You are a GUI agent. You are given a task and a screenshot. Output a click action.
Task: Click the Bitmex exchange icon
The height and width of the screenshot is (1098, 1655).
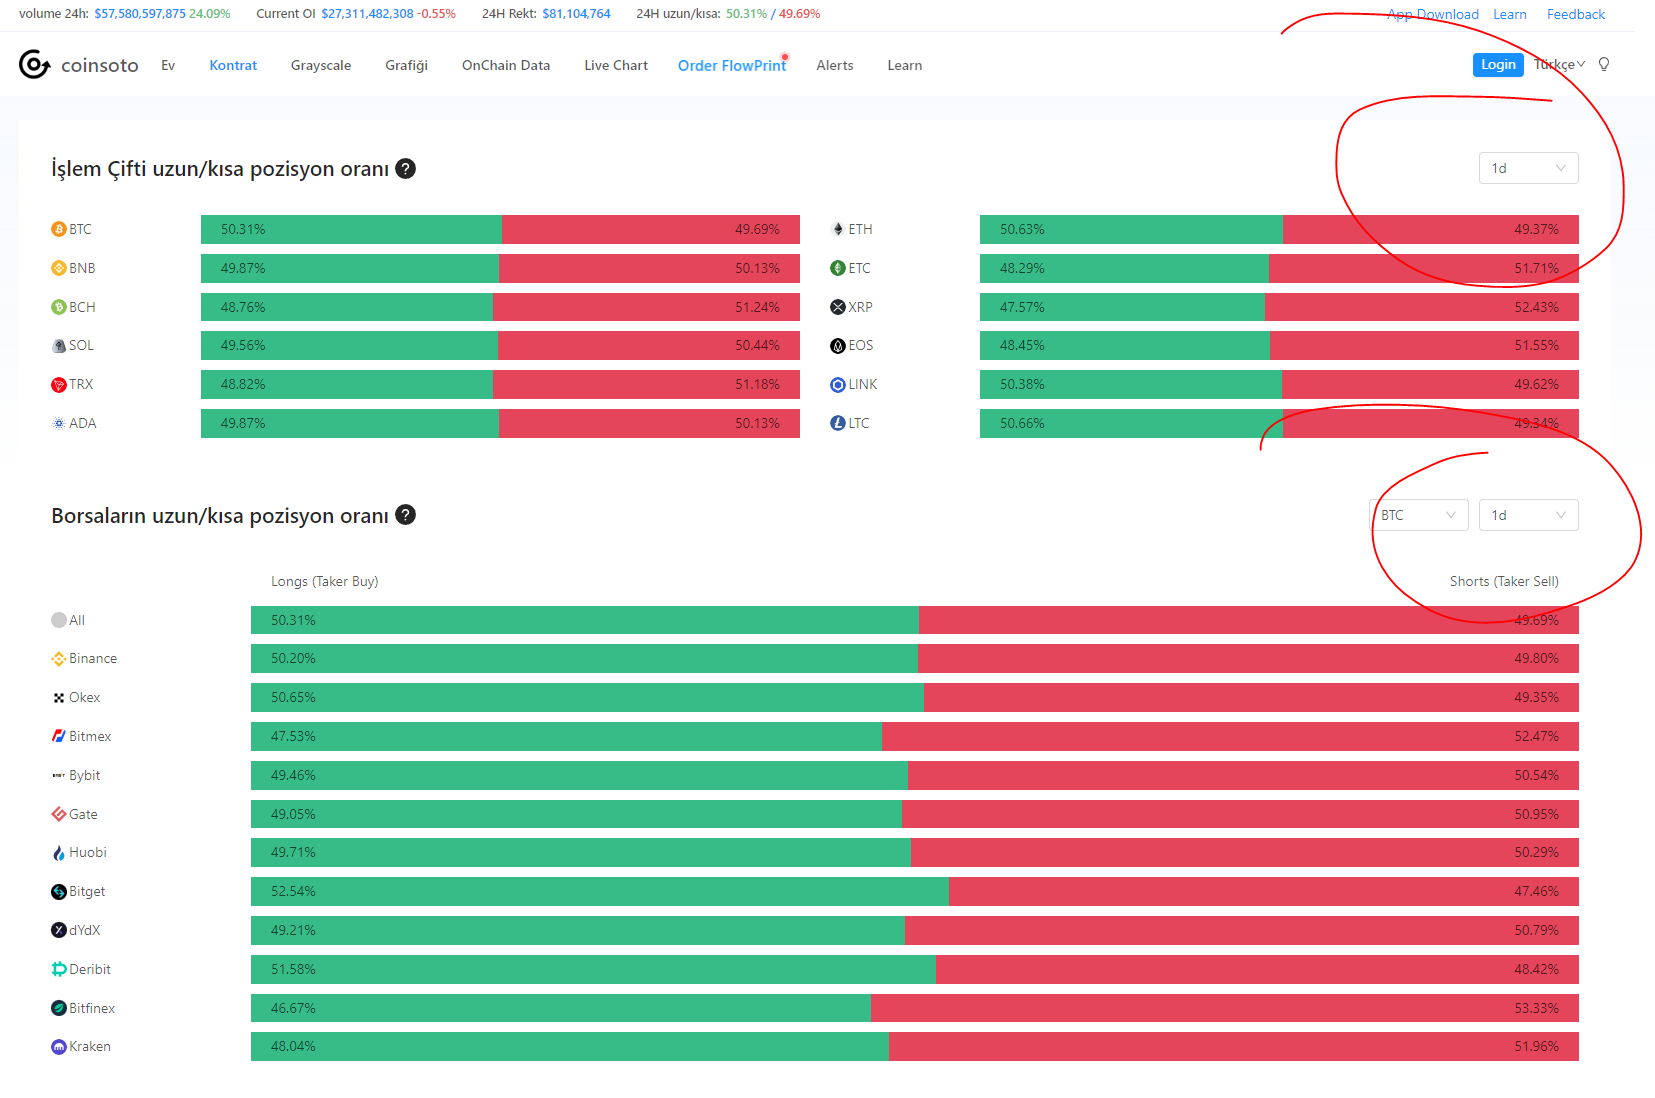[x=59, y=736]
